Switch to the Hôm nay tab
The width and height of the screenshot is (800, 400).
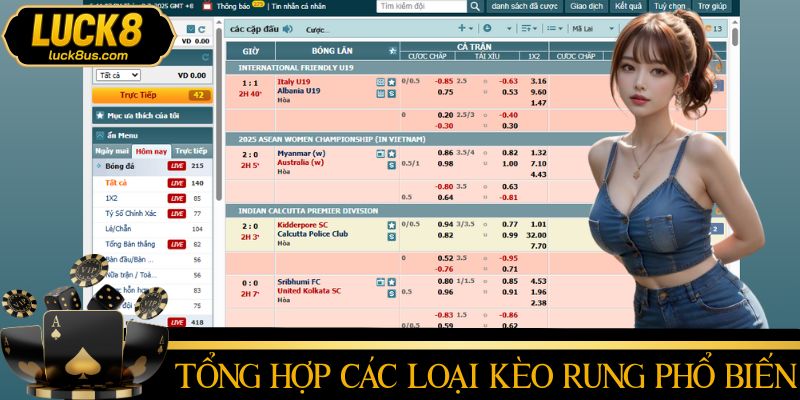[x=151, y=150]
